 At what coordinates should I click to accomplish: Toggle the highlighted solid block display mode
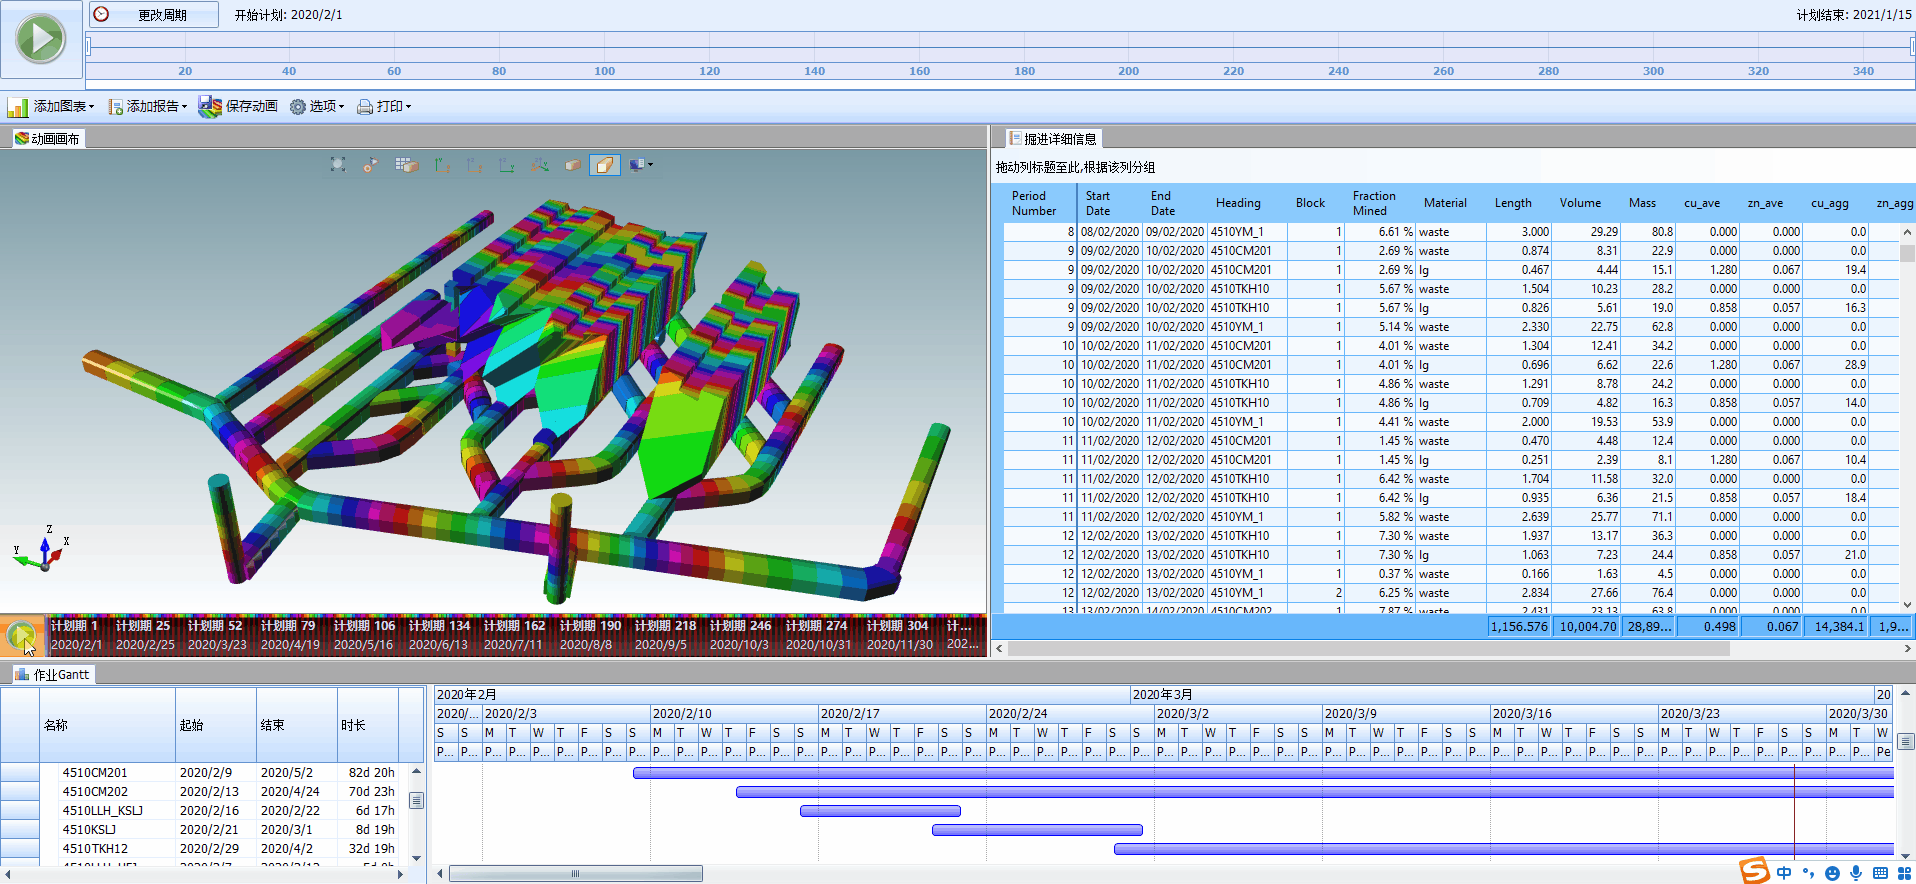coord(604,165)
